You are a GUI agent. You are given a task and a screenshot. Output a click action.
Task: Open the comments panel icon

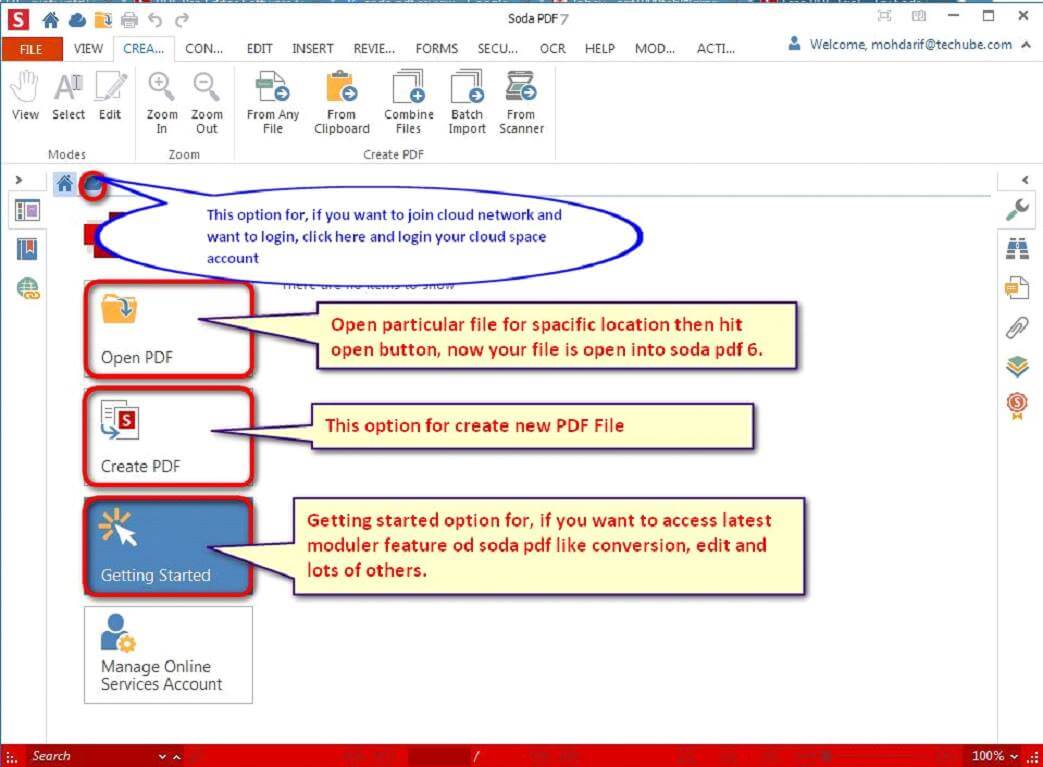coord(1017,288)
